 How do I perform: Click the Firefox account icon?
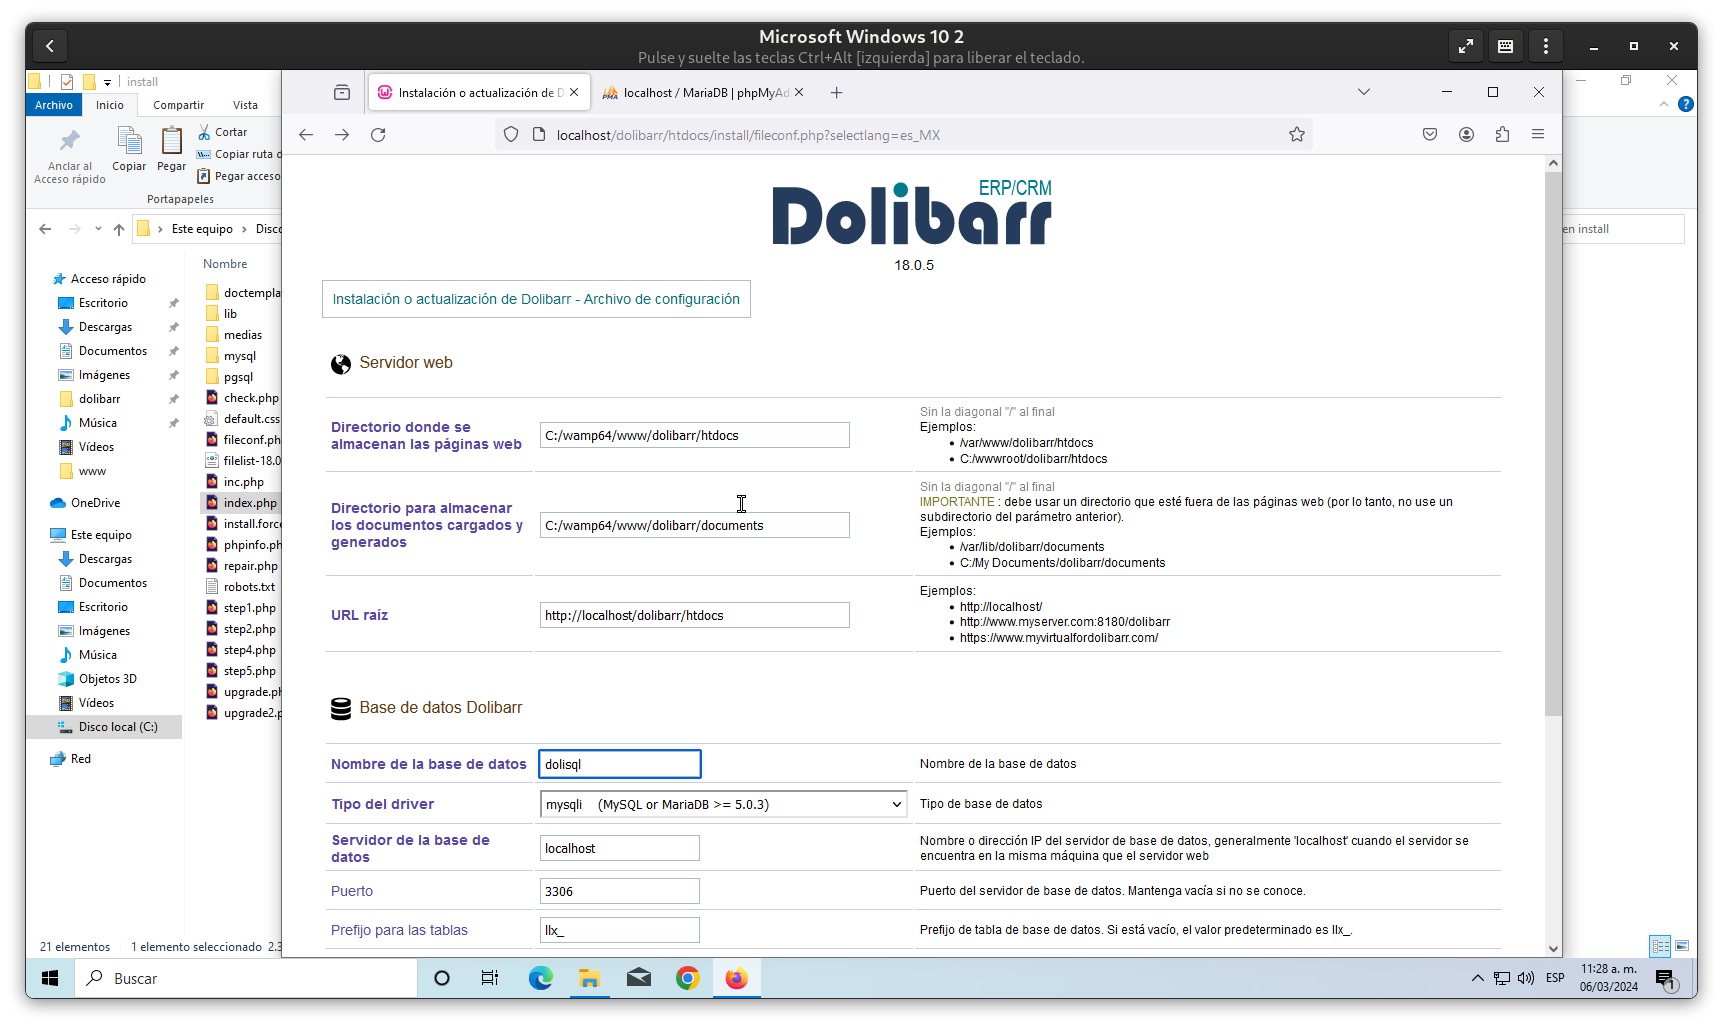(x=1466, y=135)
